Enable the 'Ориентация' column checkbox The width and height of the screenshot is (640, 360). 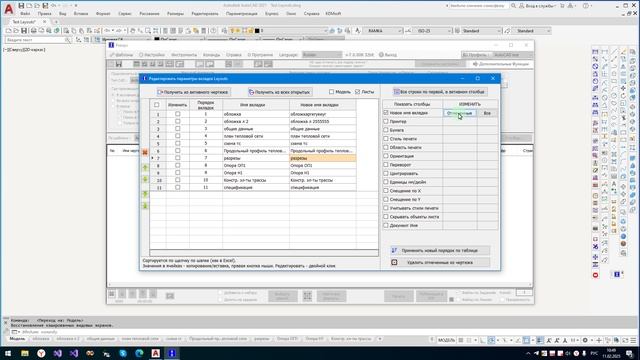386,156
